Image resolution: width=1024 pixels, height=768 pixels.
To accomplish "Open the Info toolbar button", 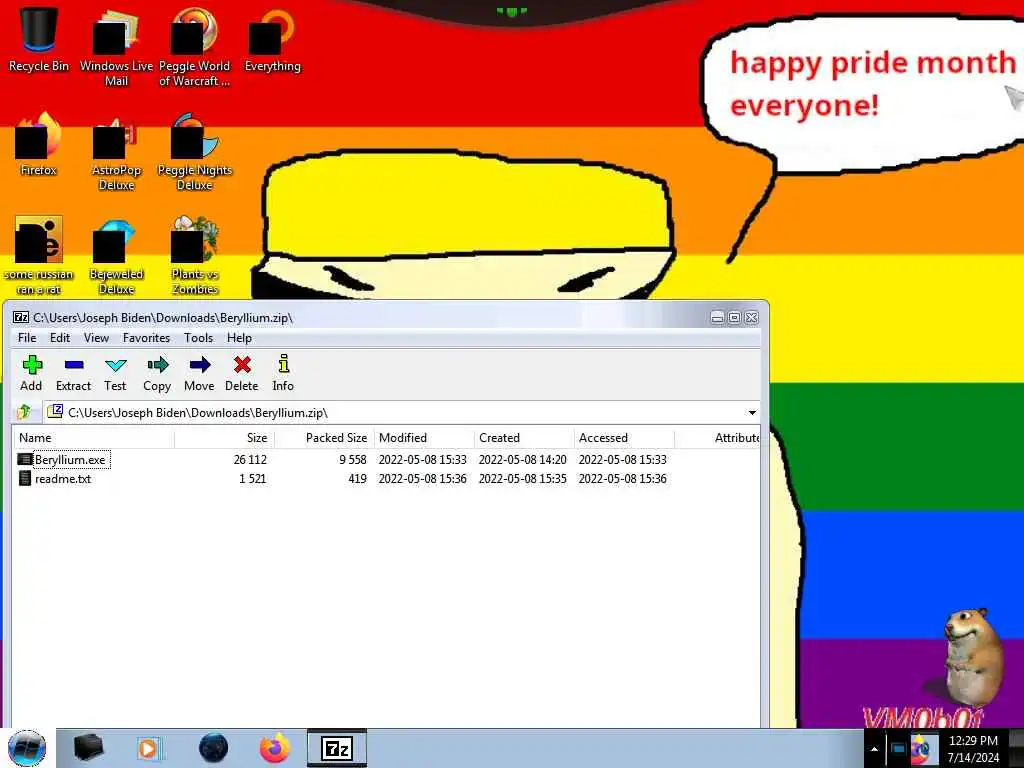I will [283, 373].
